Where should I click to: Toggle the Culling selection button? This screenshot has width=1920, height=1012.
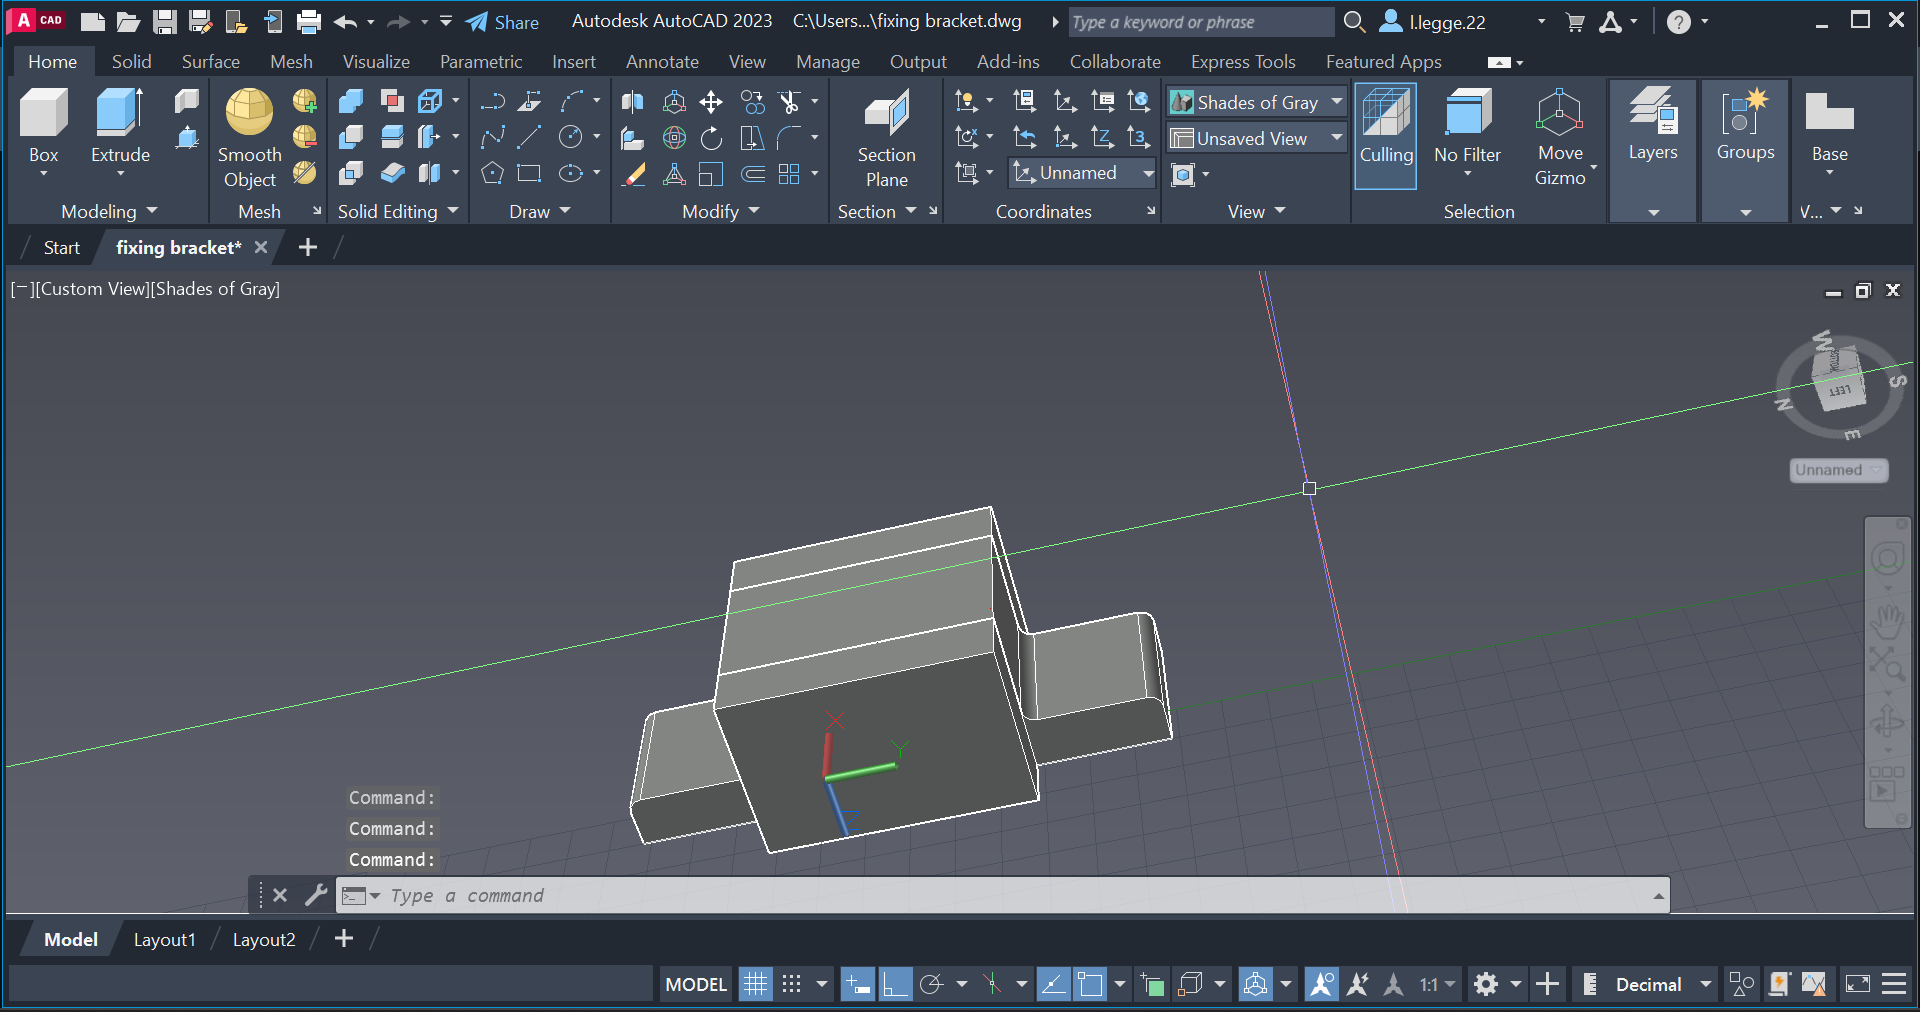1385,135
